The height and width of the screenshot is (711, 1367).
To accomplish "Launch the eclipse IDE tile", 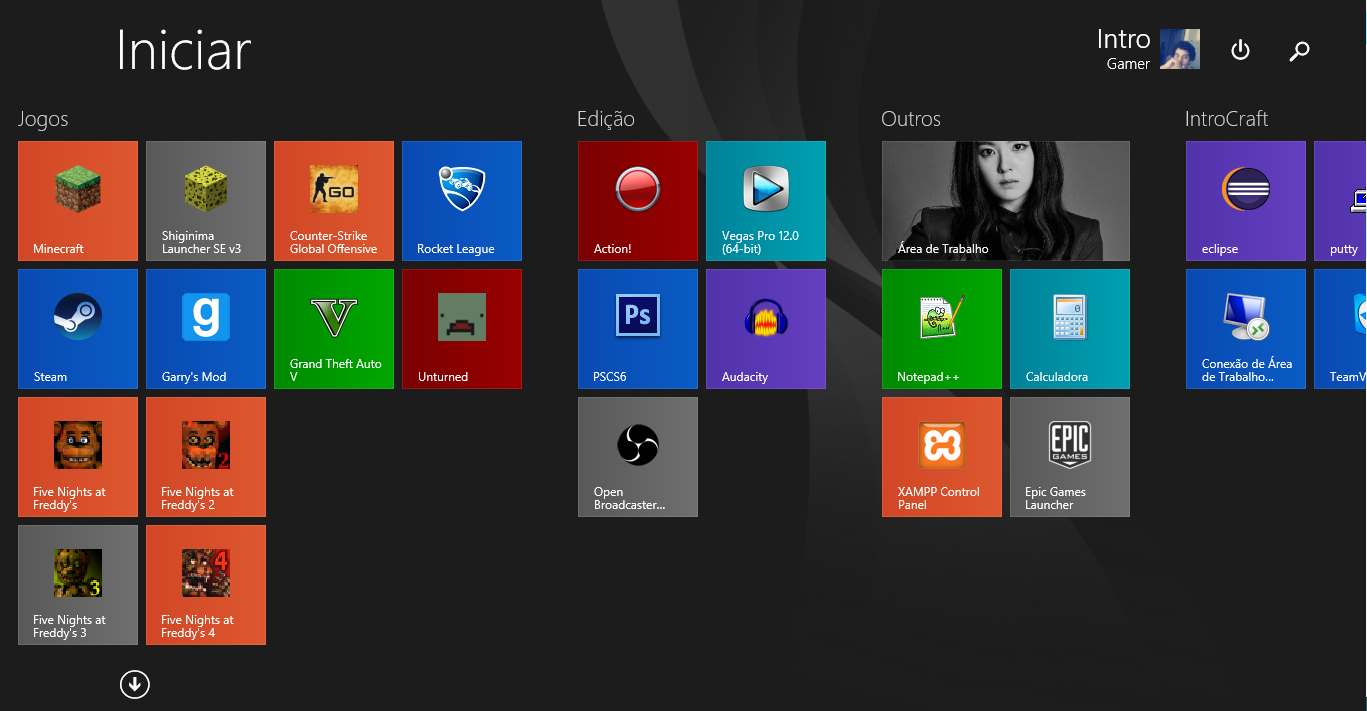I will point(1246,201).
